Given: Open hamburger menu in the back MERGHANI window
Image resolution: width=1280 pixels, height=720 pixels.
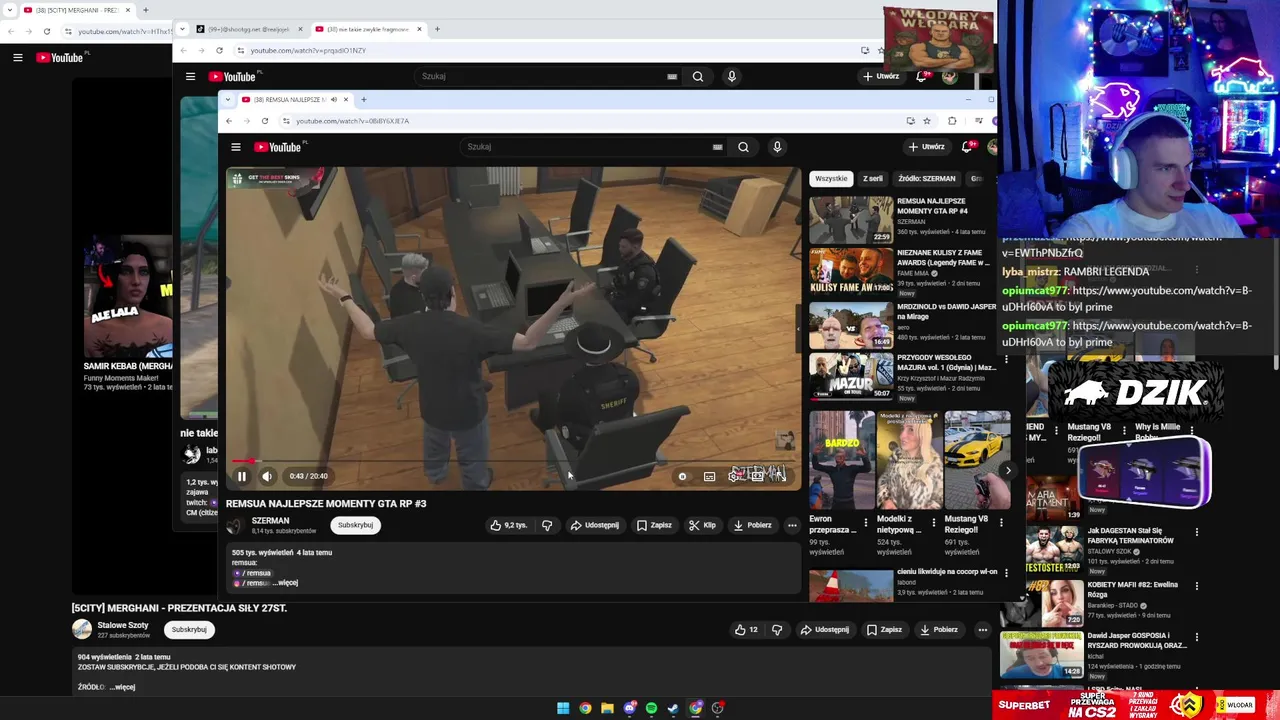Looking at the screenshot, I should [17, 57].
